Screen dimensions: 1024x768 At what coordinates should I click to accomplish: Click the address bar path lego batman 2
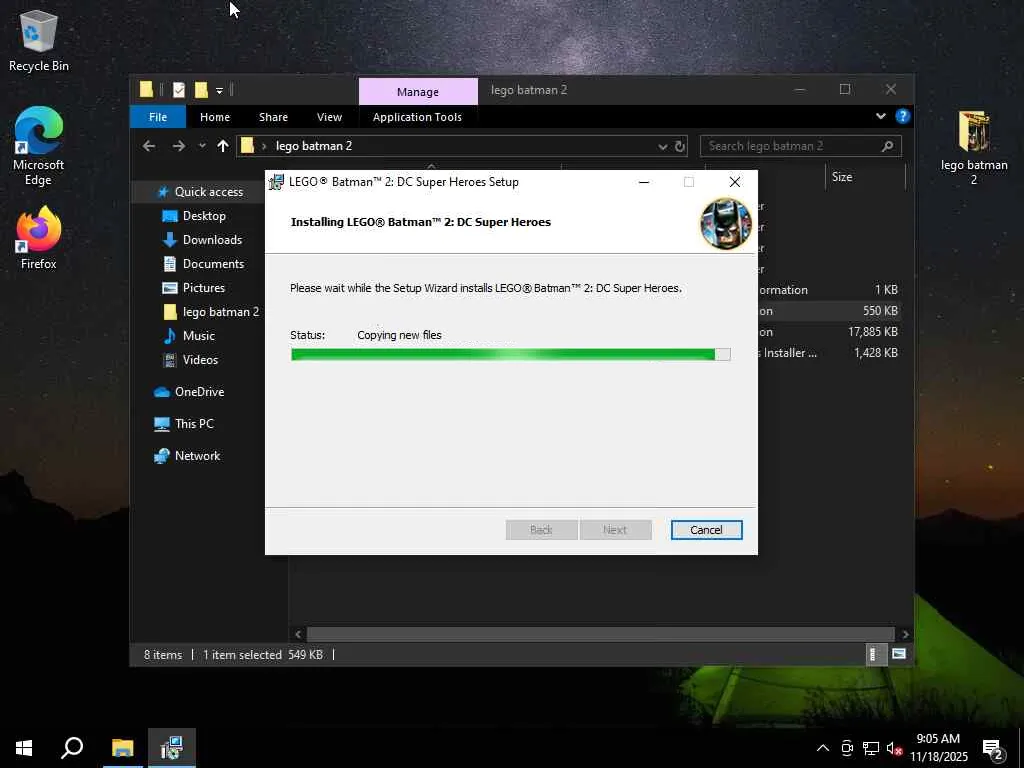pyautogui.click(x=313, y=146)
